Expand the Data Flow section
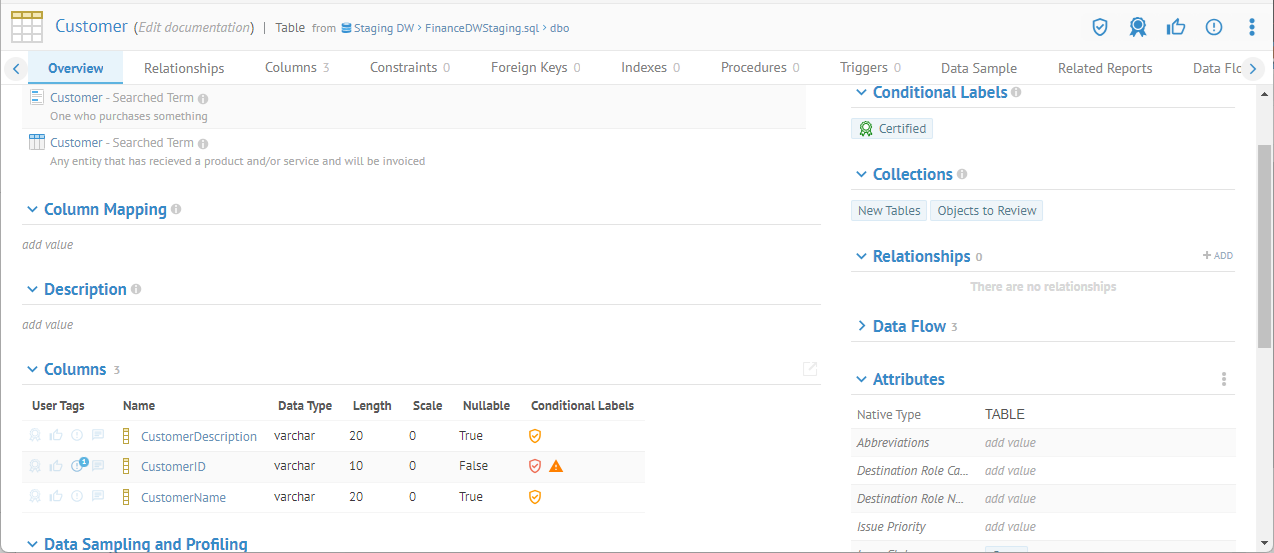The image size is (1274, 553). (x=862, y=326)
